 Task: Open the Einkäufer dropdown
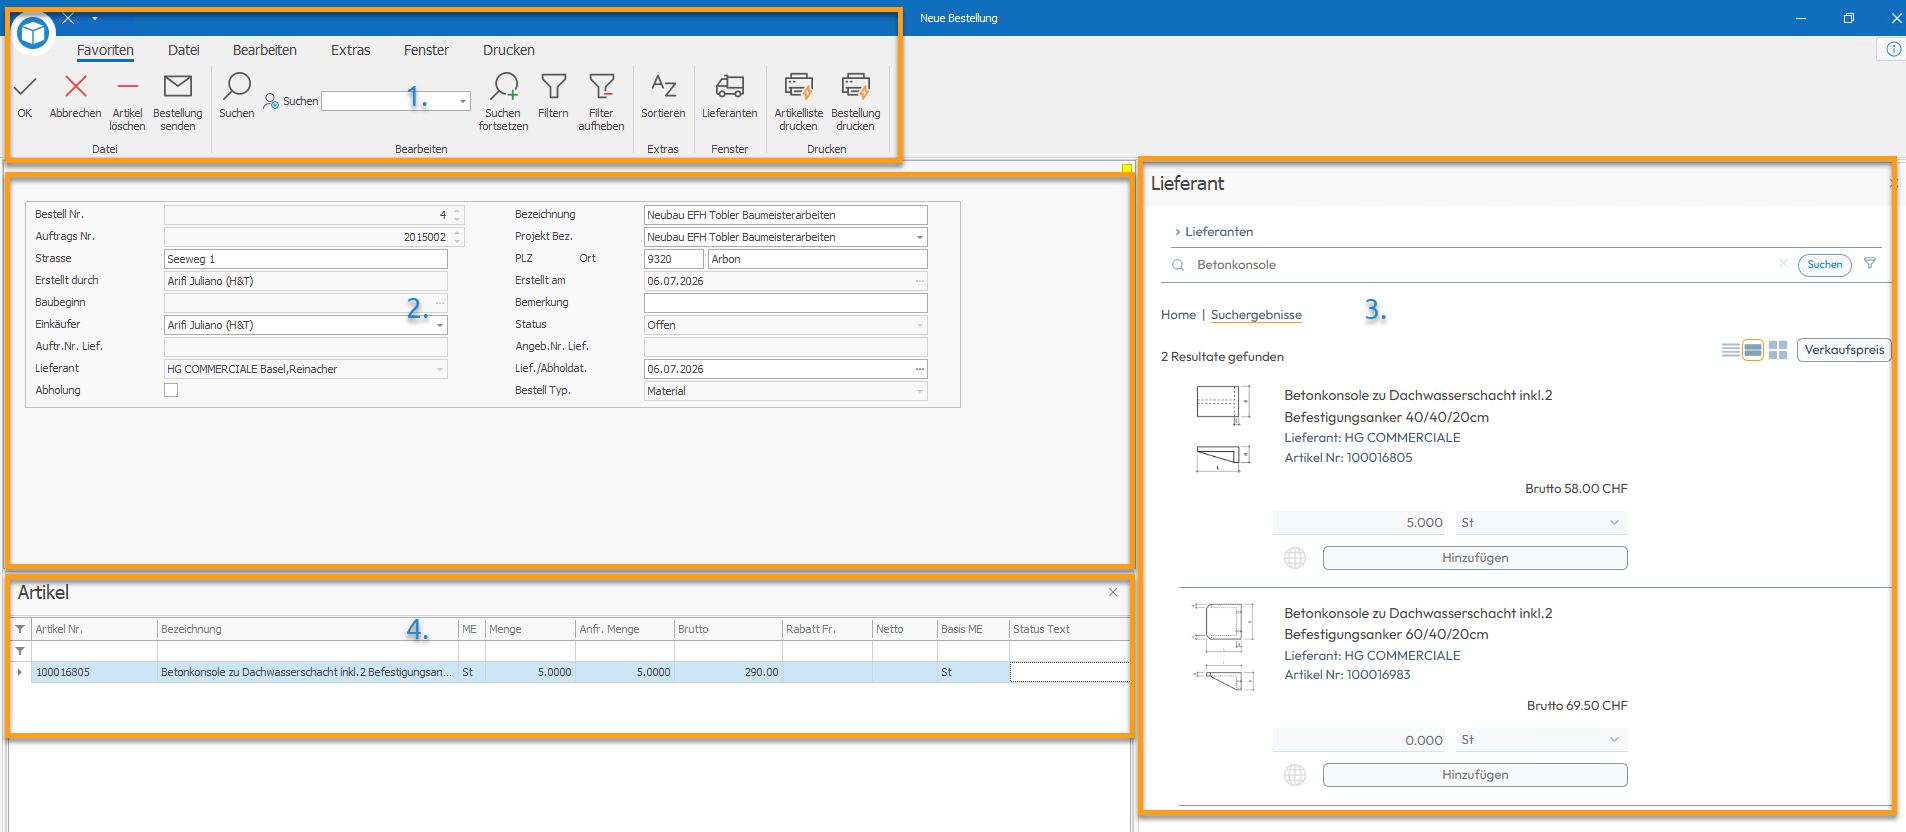coord(439,325)
